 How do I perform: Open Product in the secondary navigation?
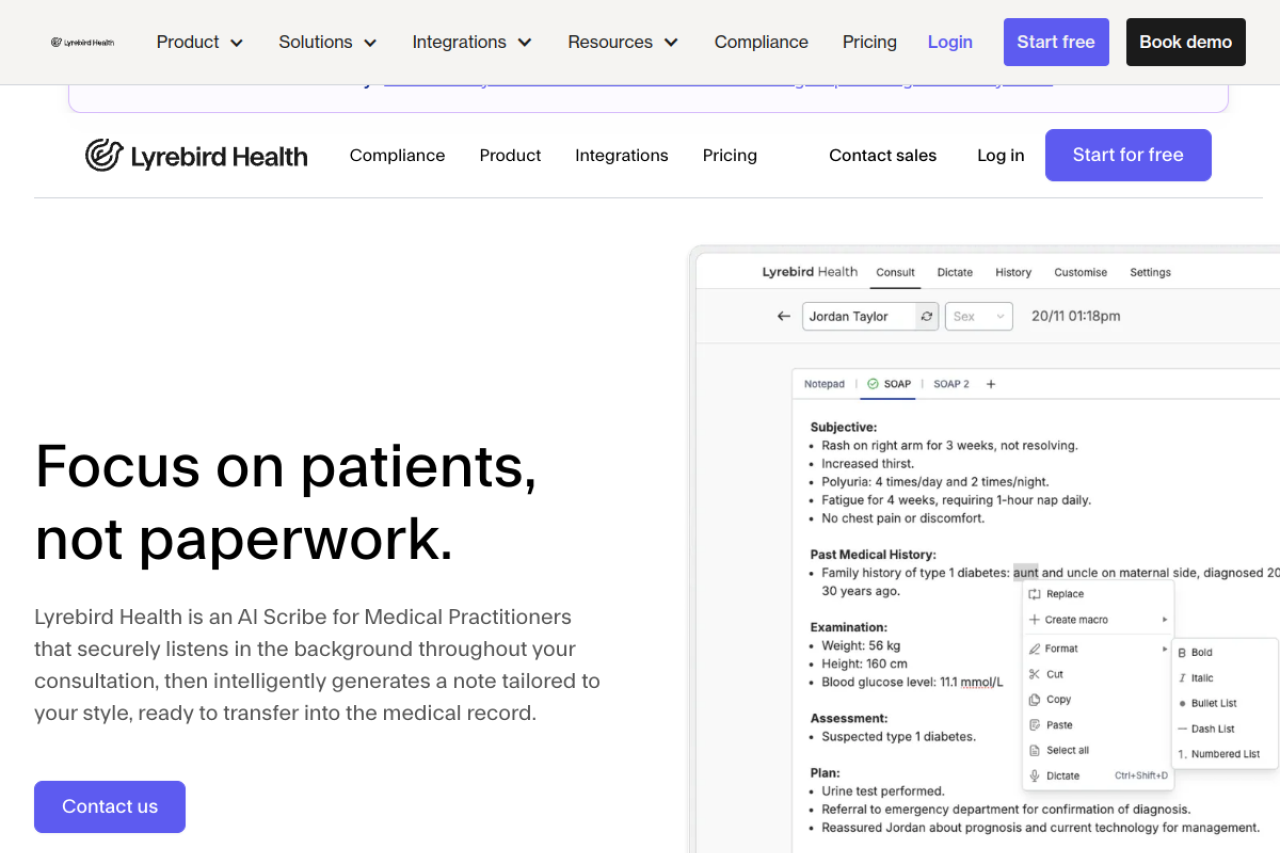[x=510, y=155]
